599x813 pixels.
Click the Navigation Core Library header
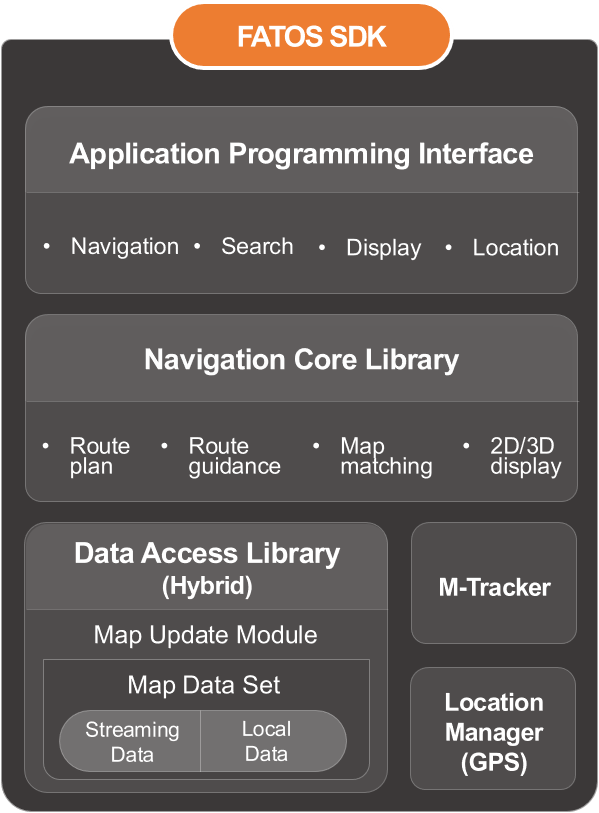pyautogui.click(x=301, y=360)
